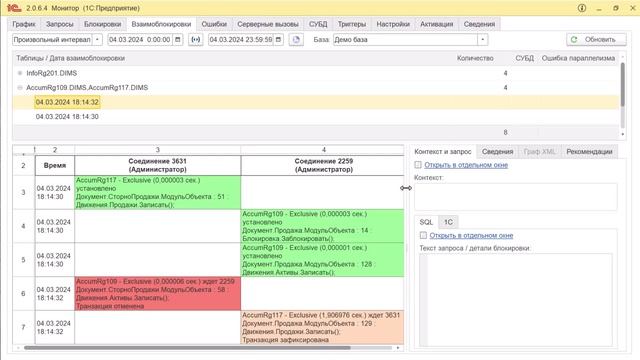Click the AccumRg109 Exclusive (0,000001 сек.) cell
Screen dimensions: 640x360
click(x=322, y=260)
